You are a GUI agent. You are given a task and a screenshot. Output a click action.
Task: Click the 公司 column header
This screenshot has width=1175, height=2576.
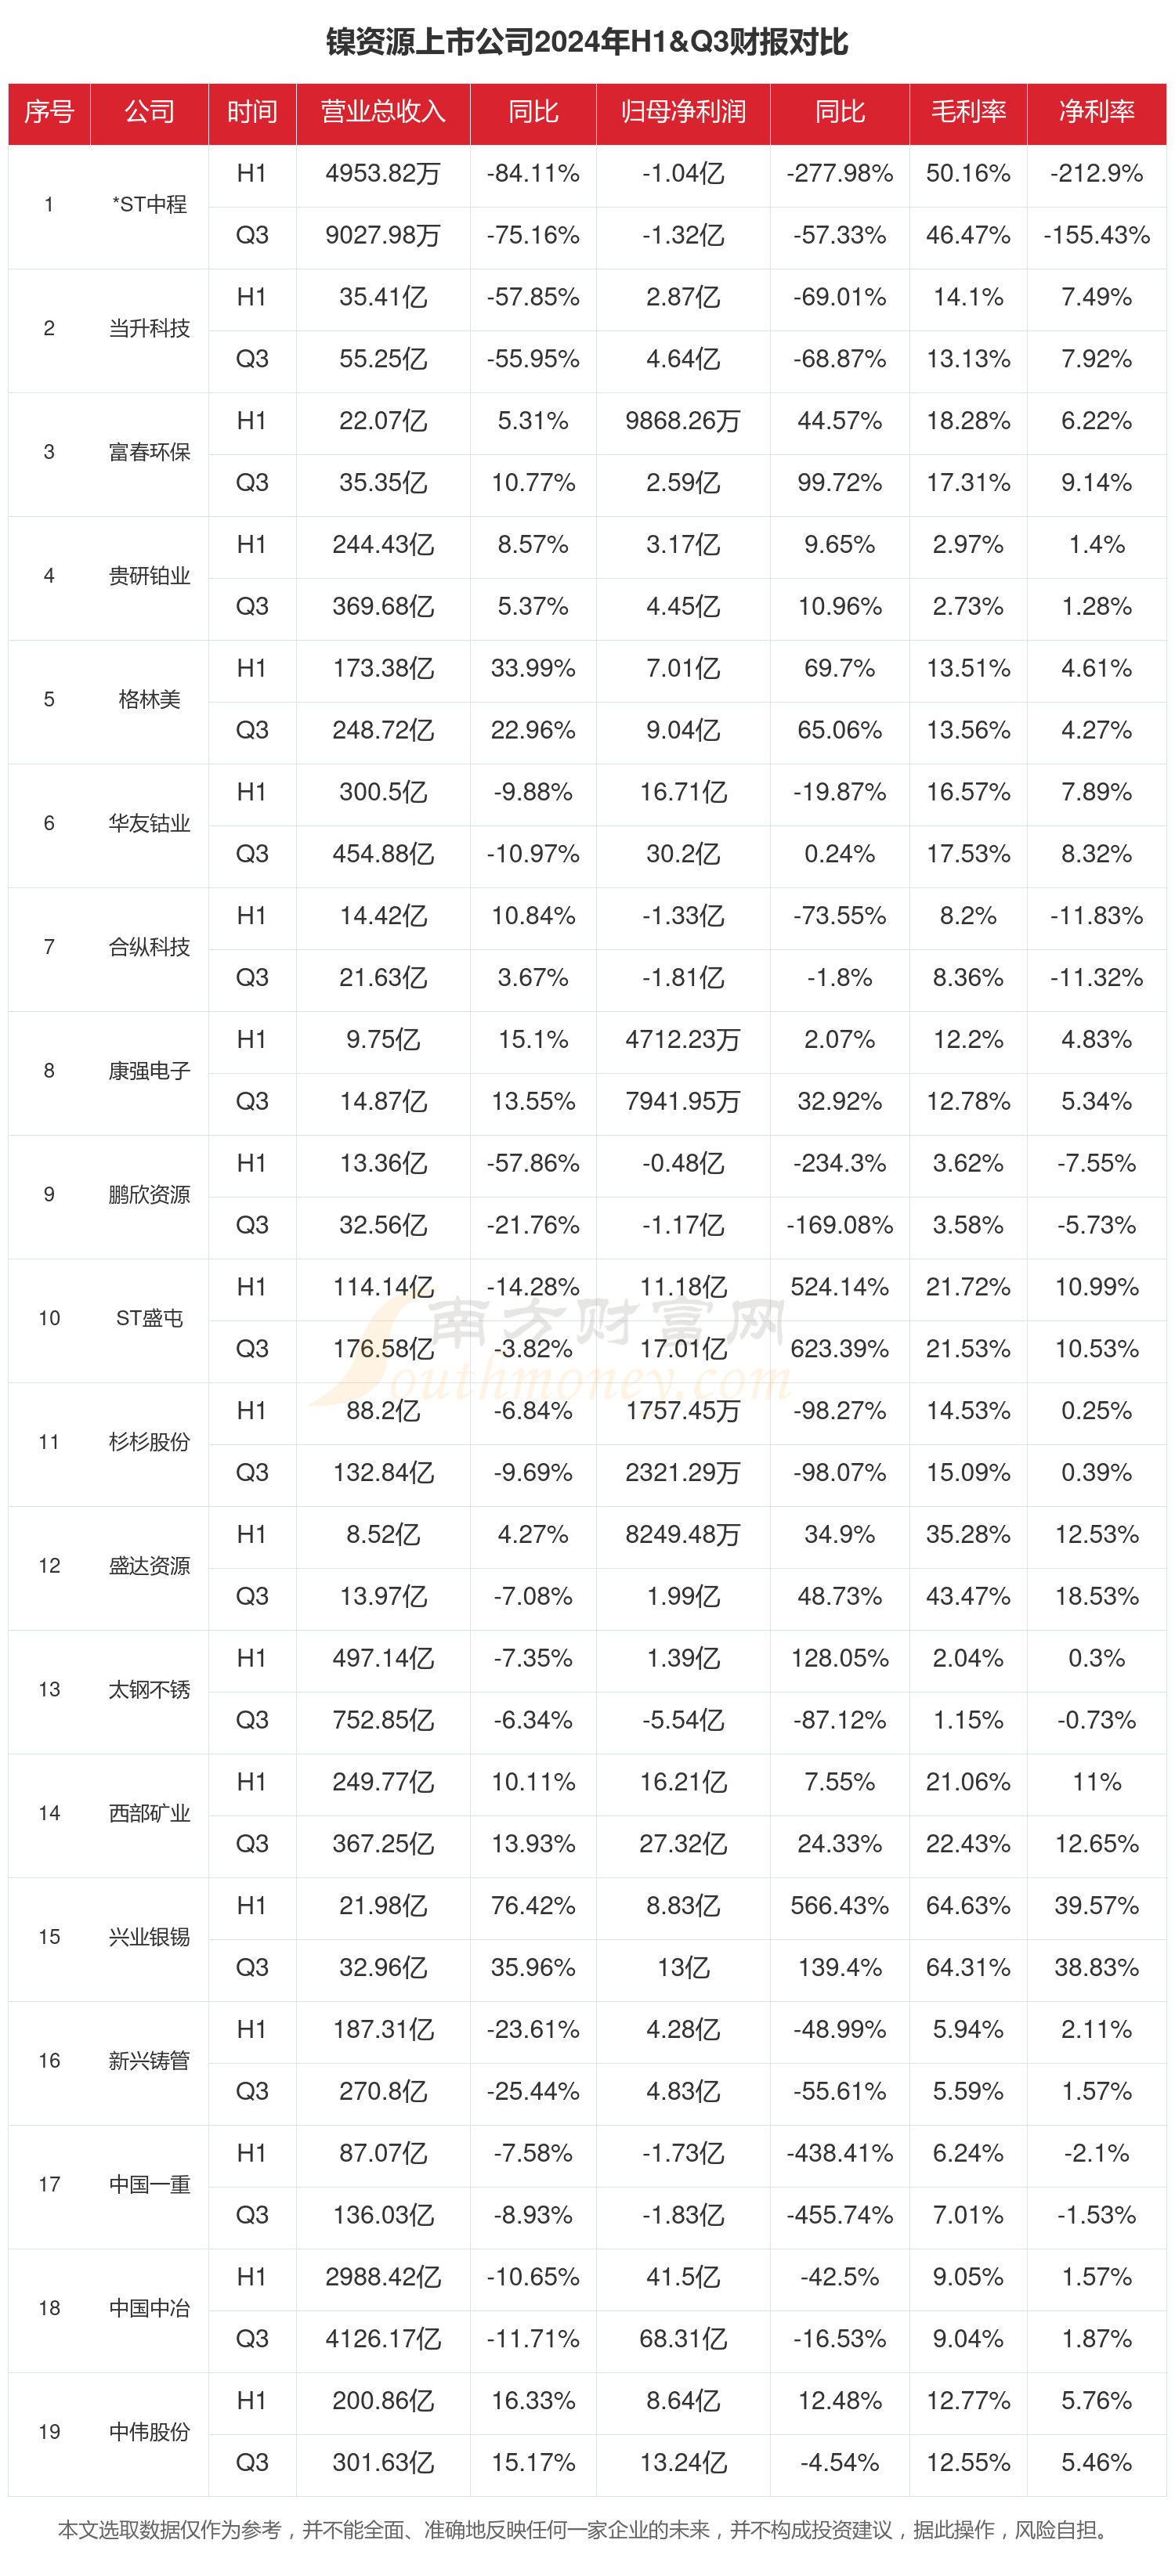(x=149, y=112)
